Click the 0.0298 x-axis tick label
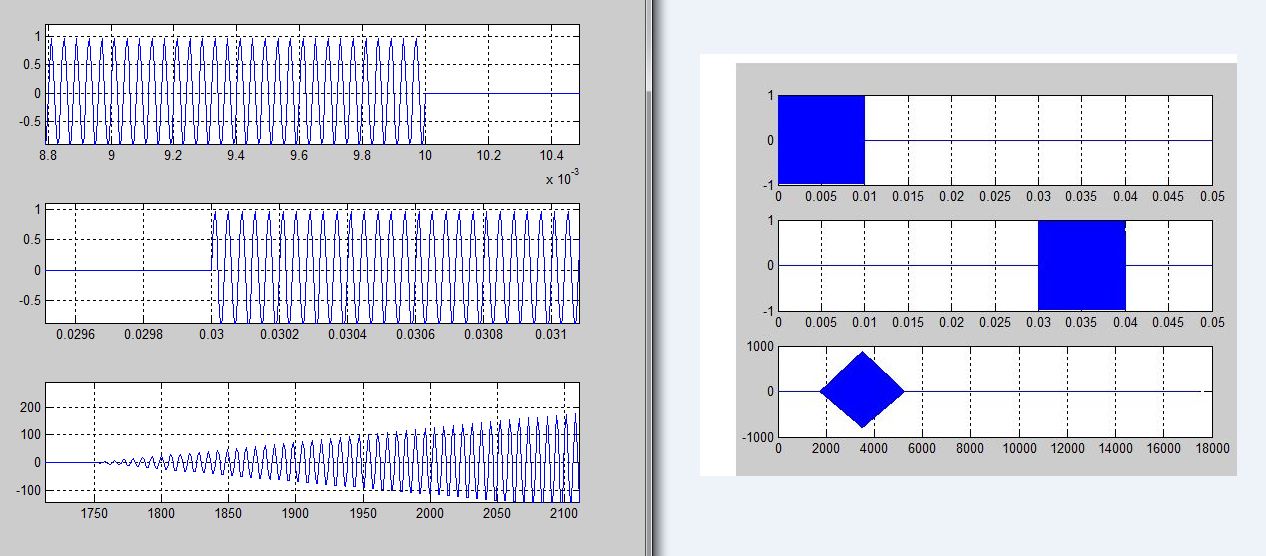Screen dimensions: 1266x556 (x=144, y=333)
